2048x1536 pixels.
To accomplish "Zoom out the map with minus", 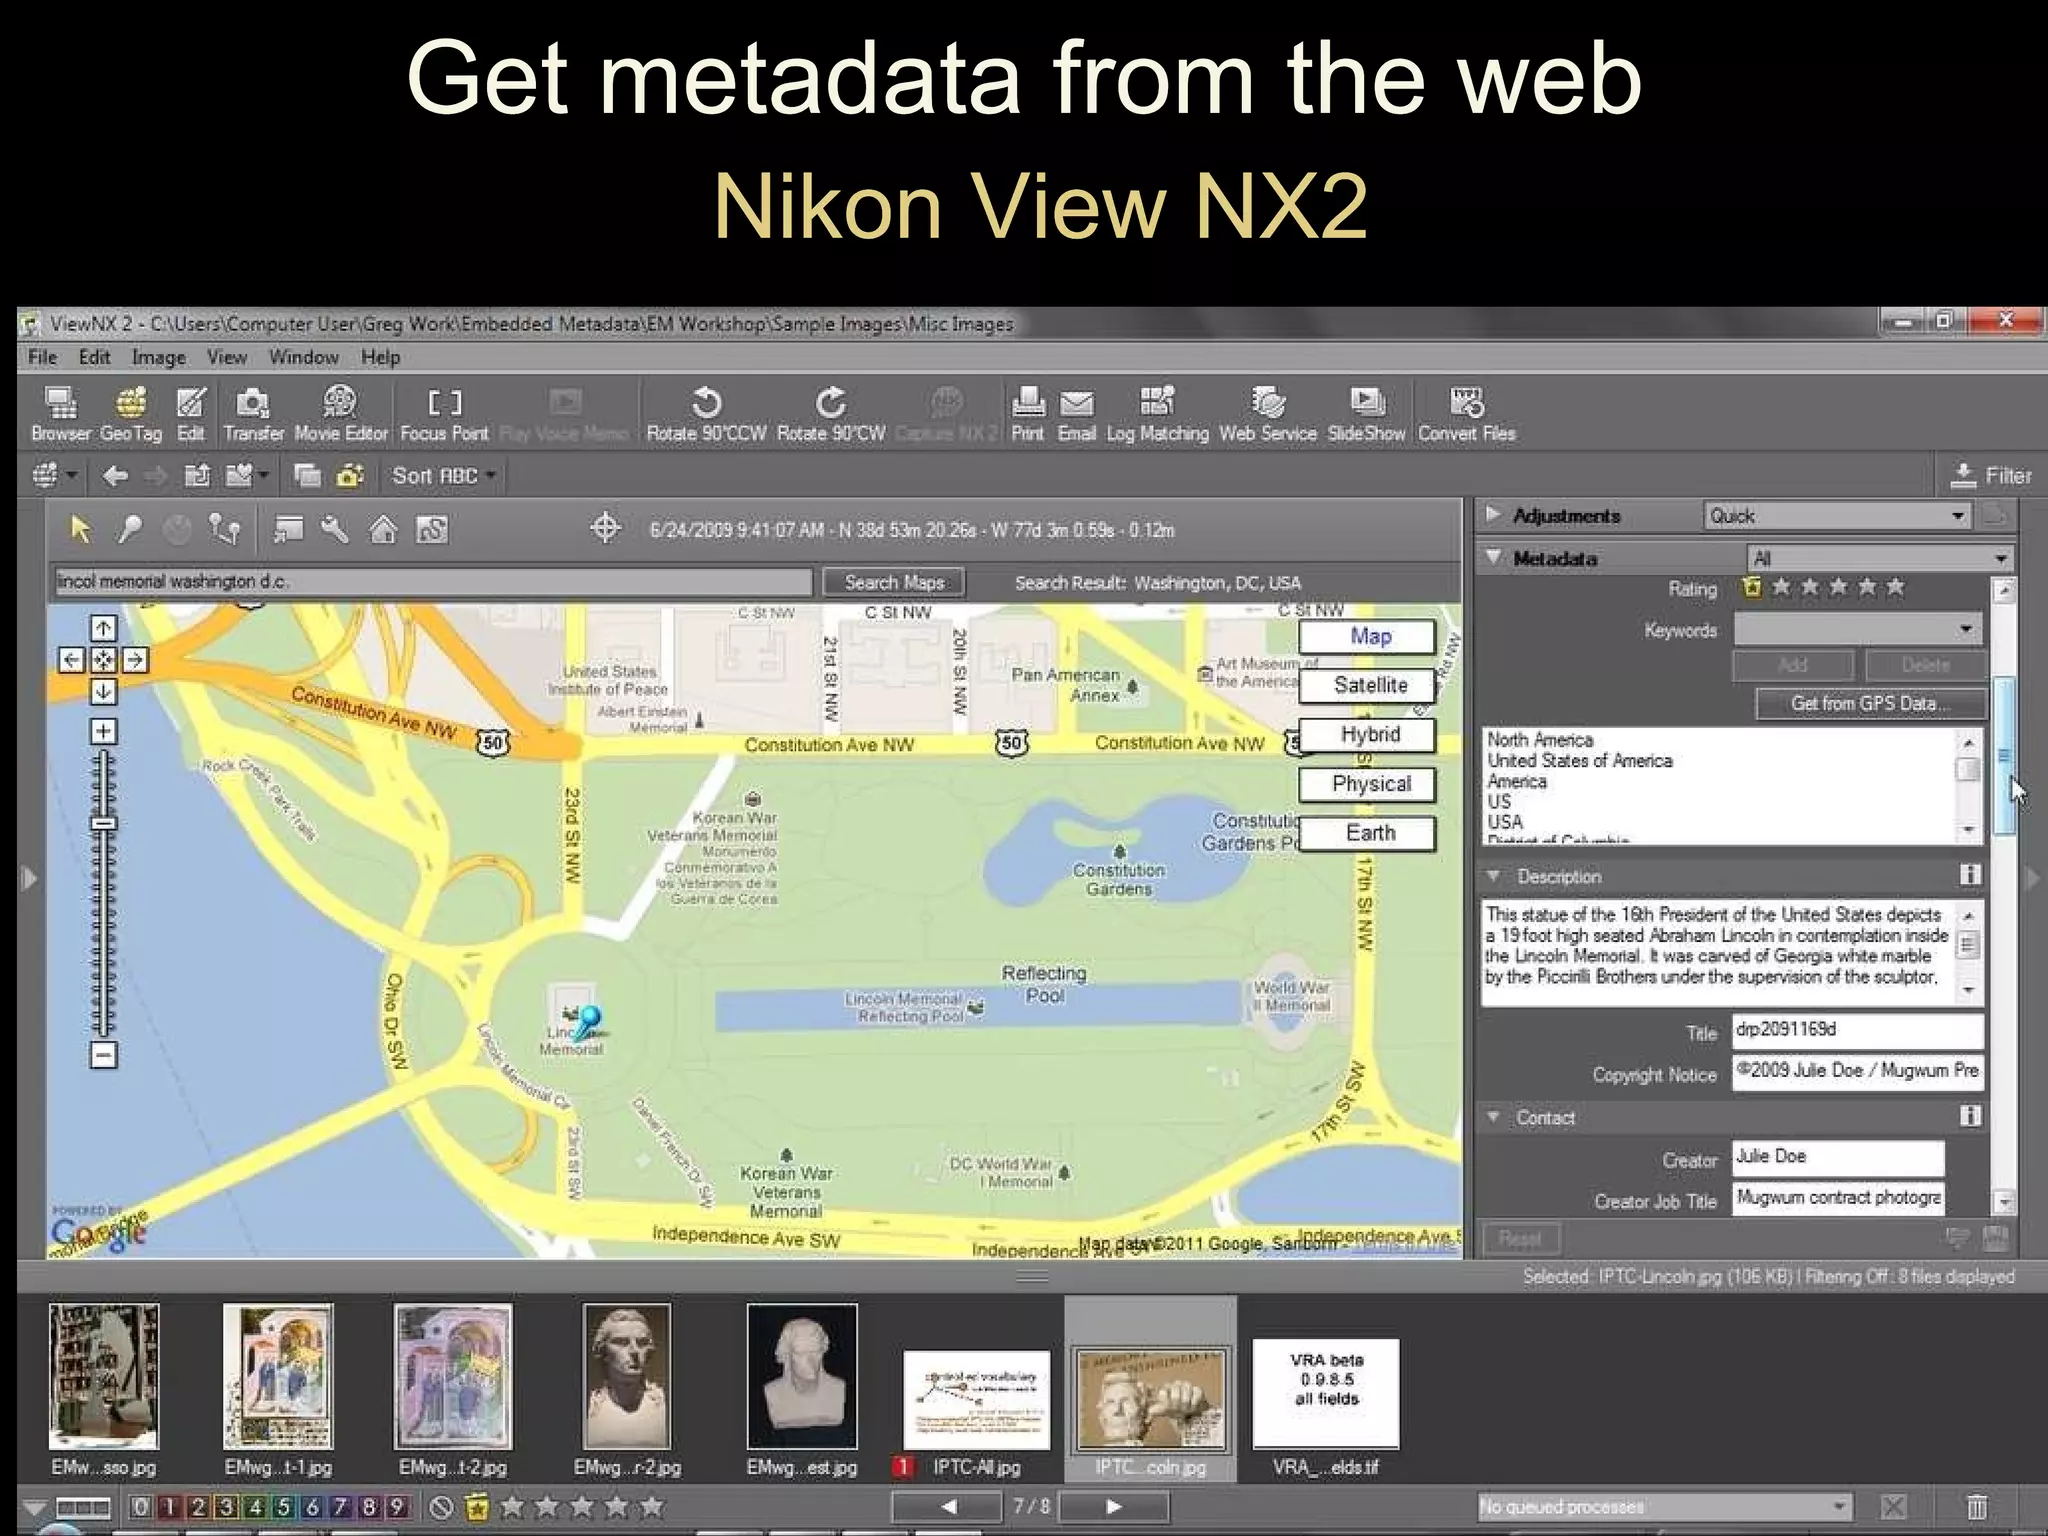I will tap(103, 1054).
